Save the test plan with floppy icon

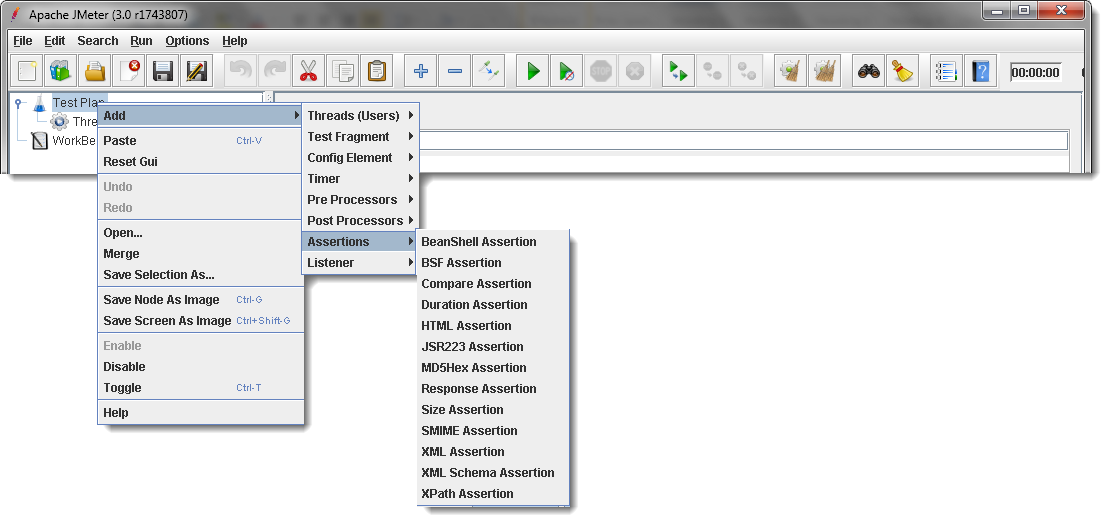[164, 71]
